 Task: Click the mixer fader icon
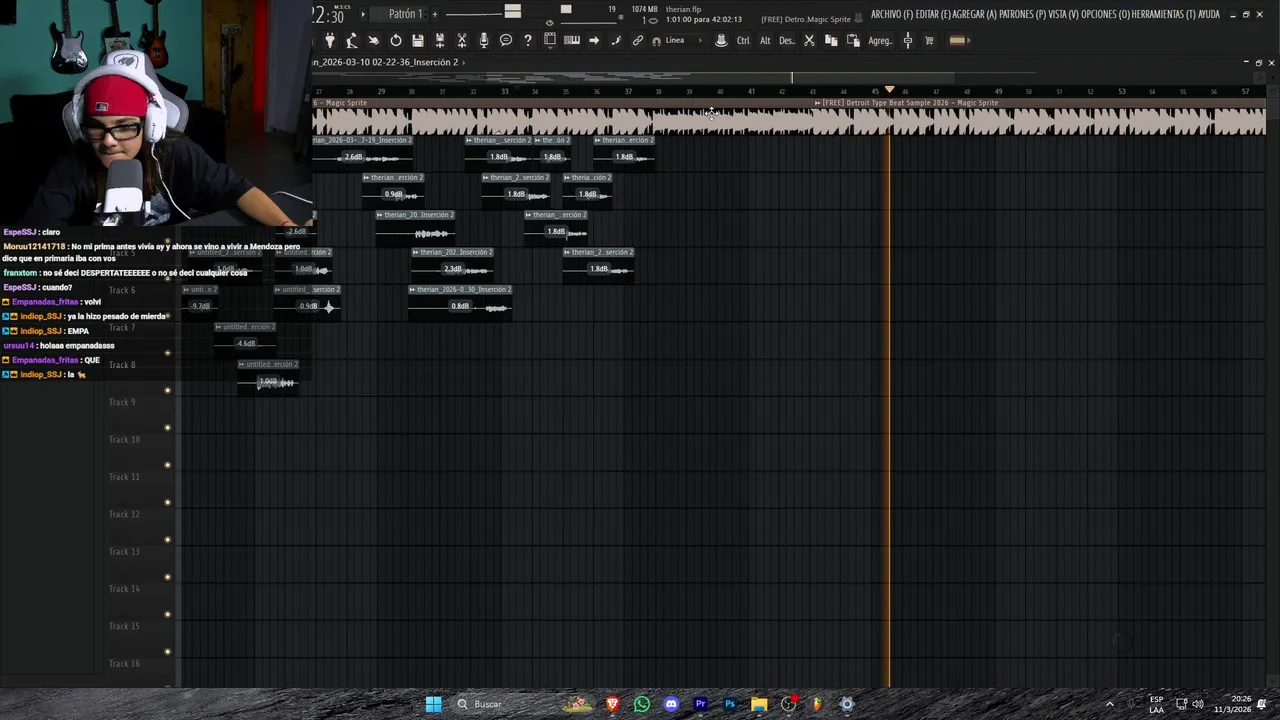[x=908, y=40]
